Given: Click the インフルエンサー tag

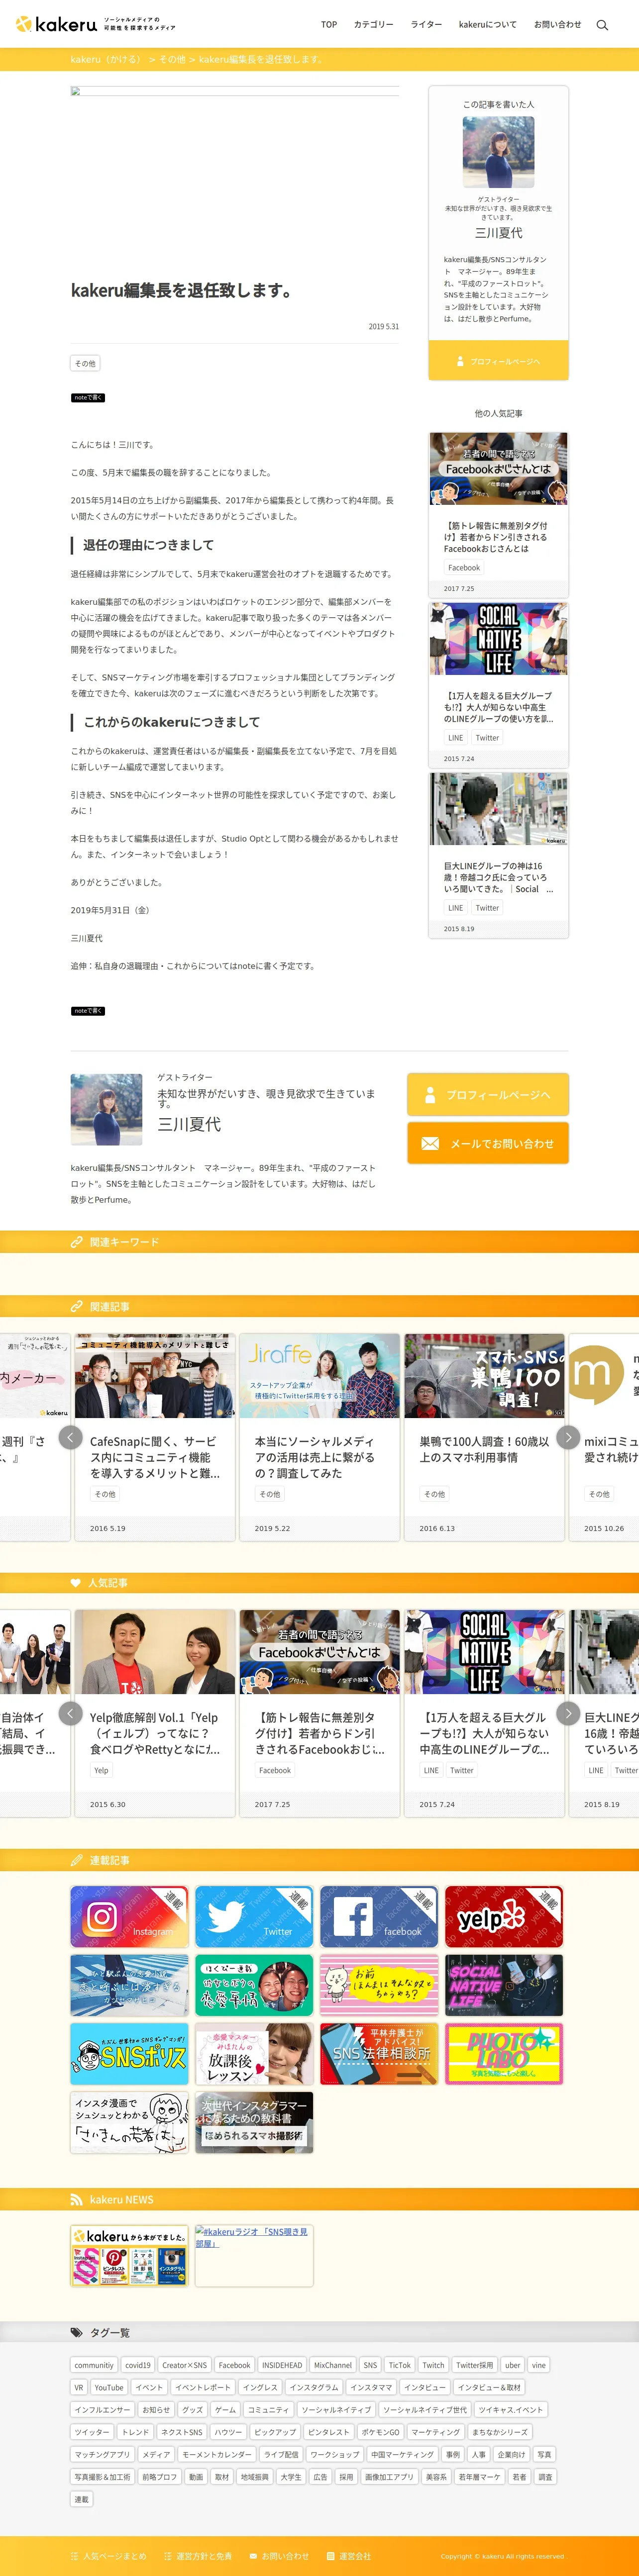Looking at the screenshot, I should (102, 2410).
